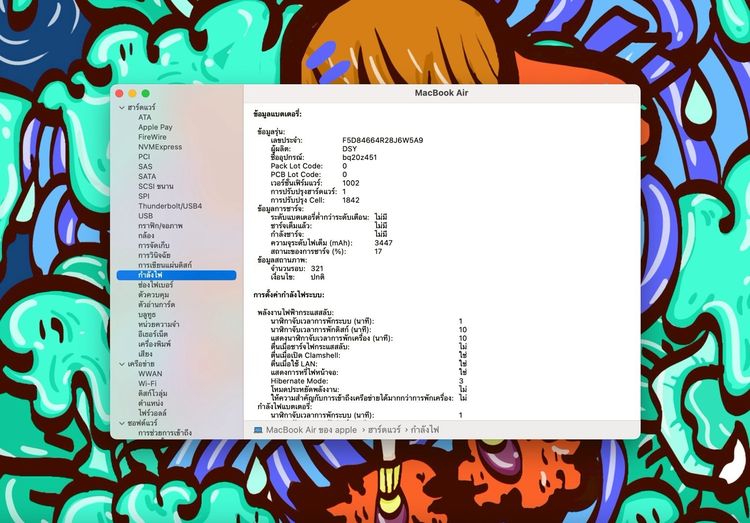Choose the USB item in sidebar
750x523 pixels.
click(146, 215)
